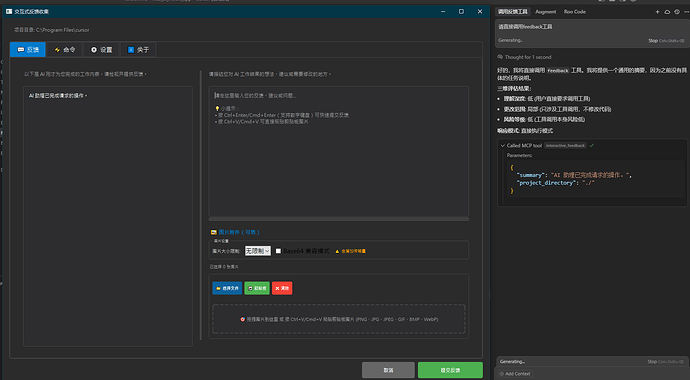Click the red 清除 button
Viewport: 690px width, 380px height.
click(x=282, y=288)
